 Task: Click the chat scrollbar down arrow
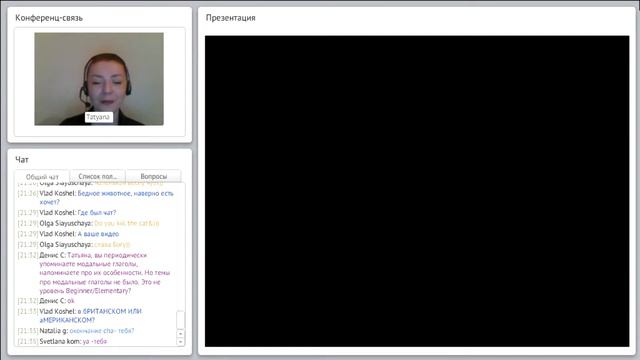(x=180, y=342)
